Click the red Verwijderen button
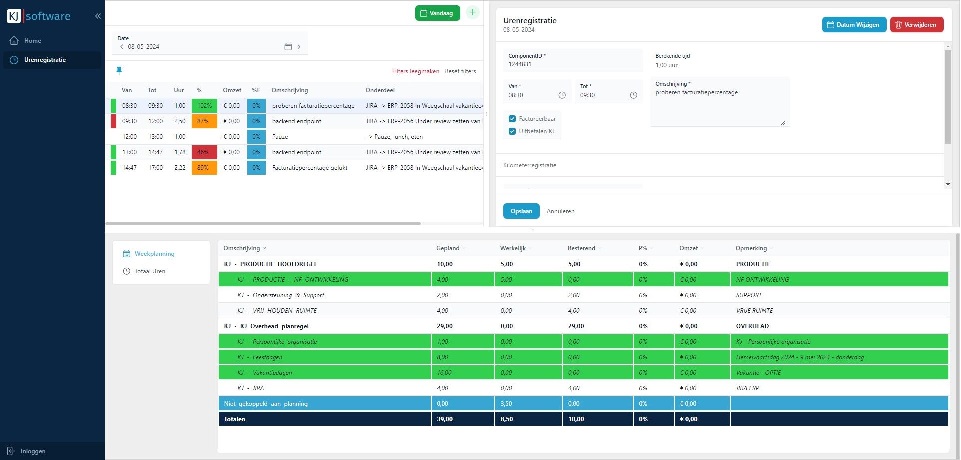Image resolution: width=961 pixels, height=460 pixels. pyautogui.click(x=916, y=25)
